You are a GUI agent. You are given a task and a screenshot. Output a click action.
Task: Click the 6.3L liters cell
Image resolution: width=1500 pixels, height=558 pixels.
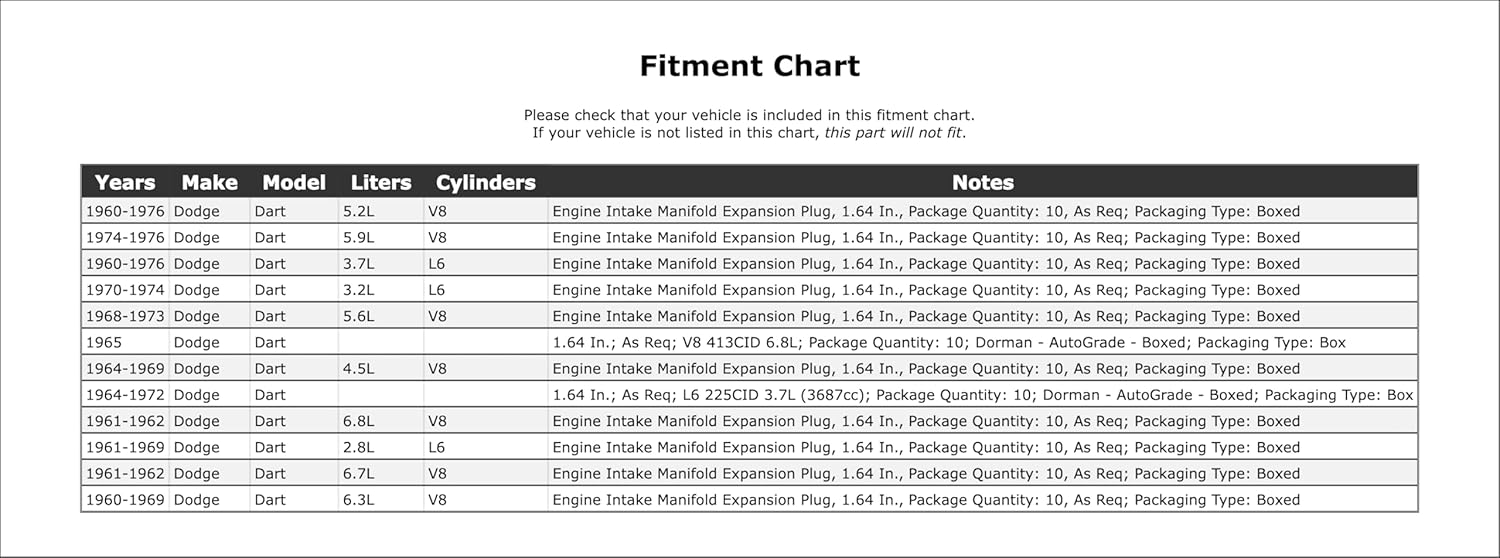coord(358,500)
